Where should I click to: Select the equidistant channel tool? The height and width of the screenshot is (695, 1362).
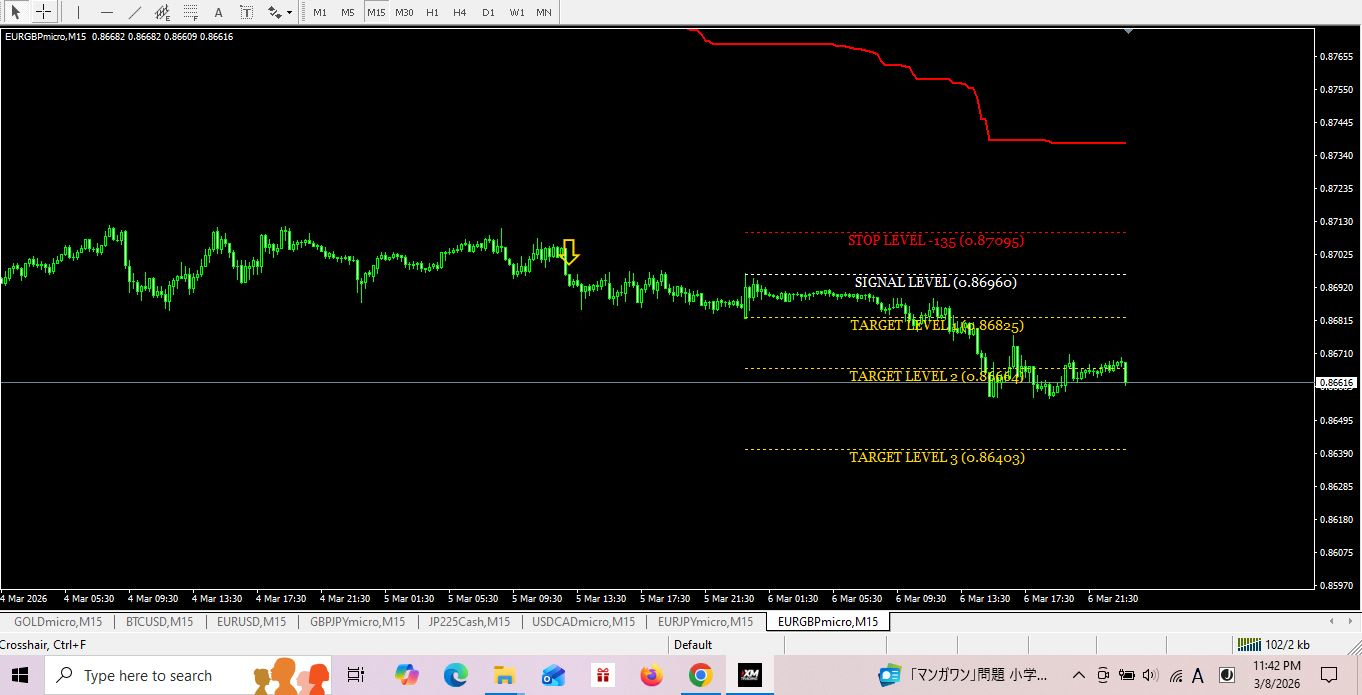[x=162, y=12]
